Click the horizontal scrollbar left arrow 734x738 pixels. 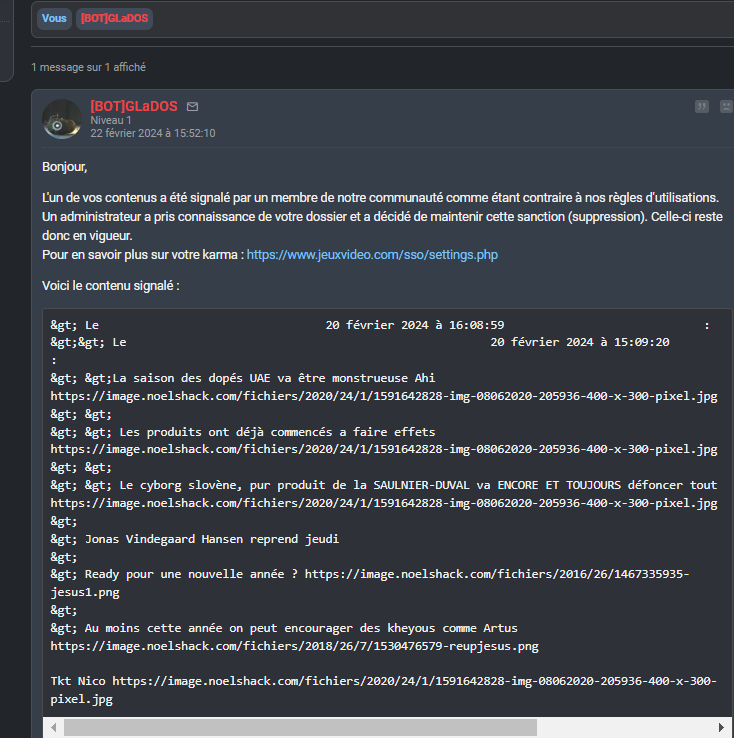52,727
